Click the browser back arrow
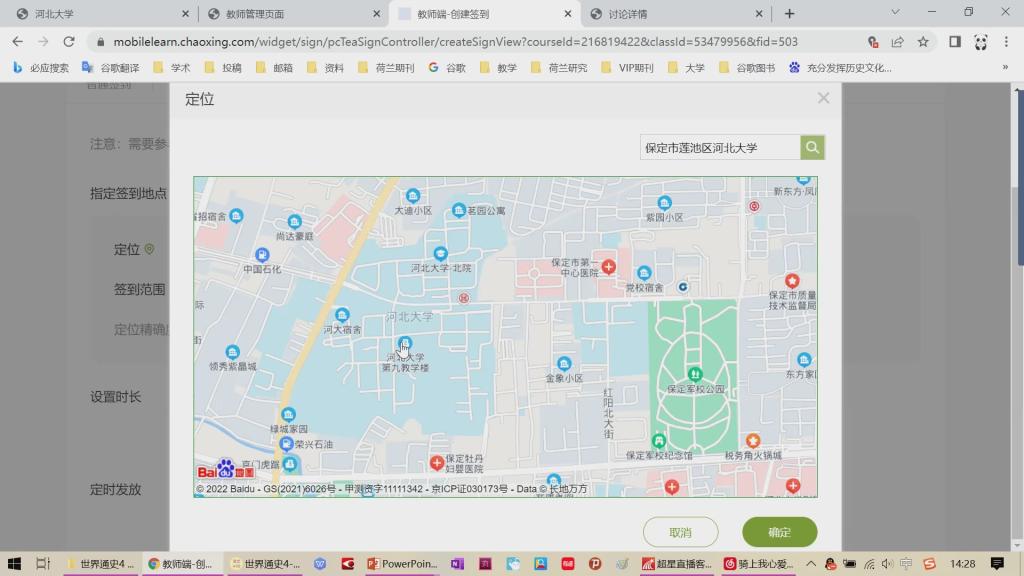1024x576 pixels. (18, 42)
